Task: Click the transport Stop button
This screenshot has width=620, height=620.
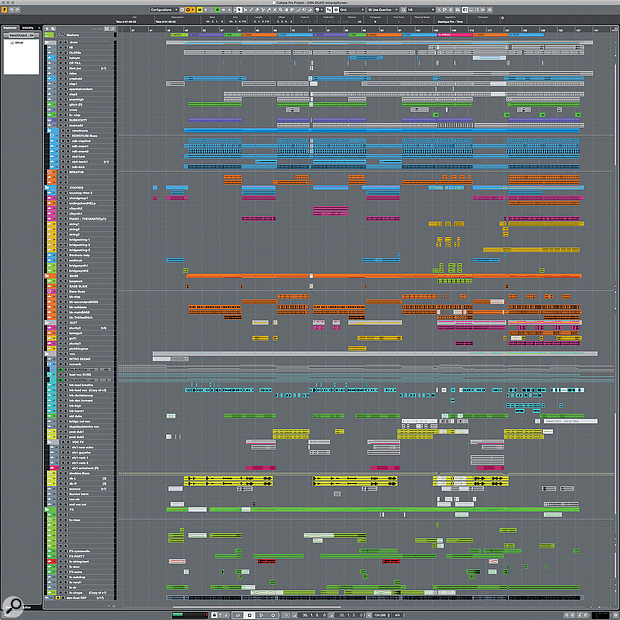Action: click(250, 615)
